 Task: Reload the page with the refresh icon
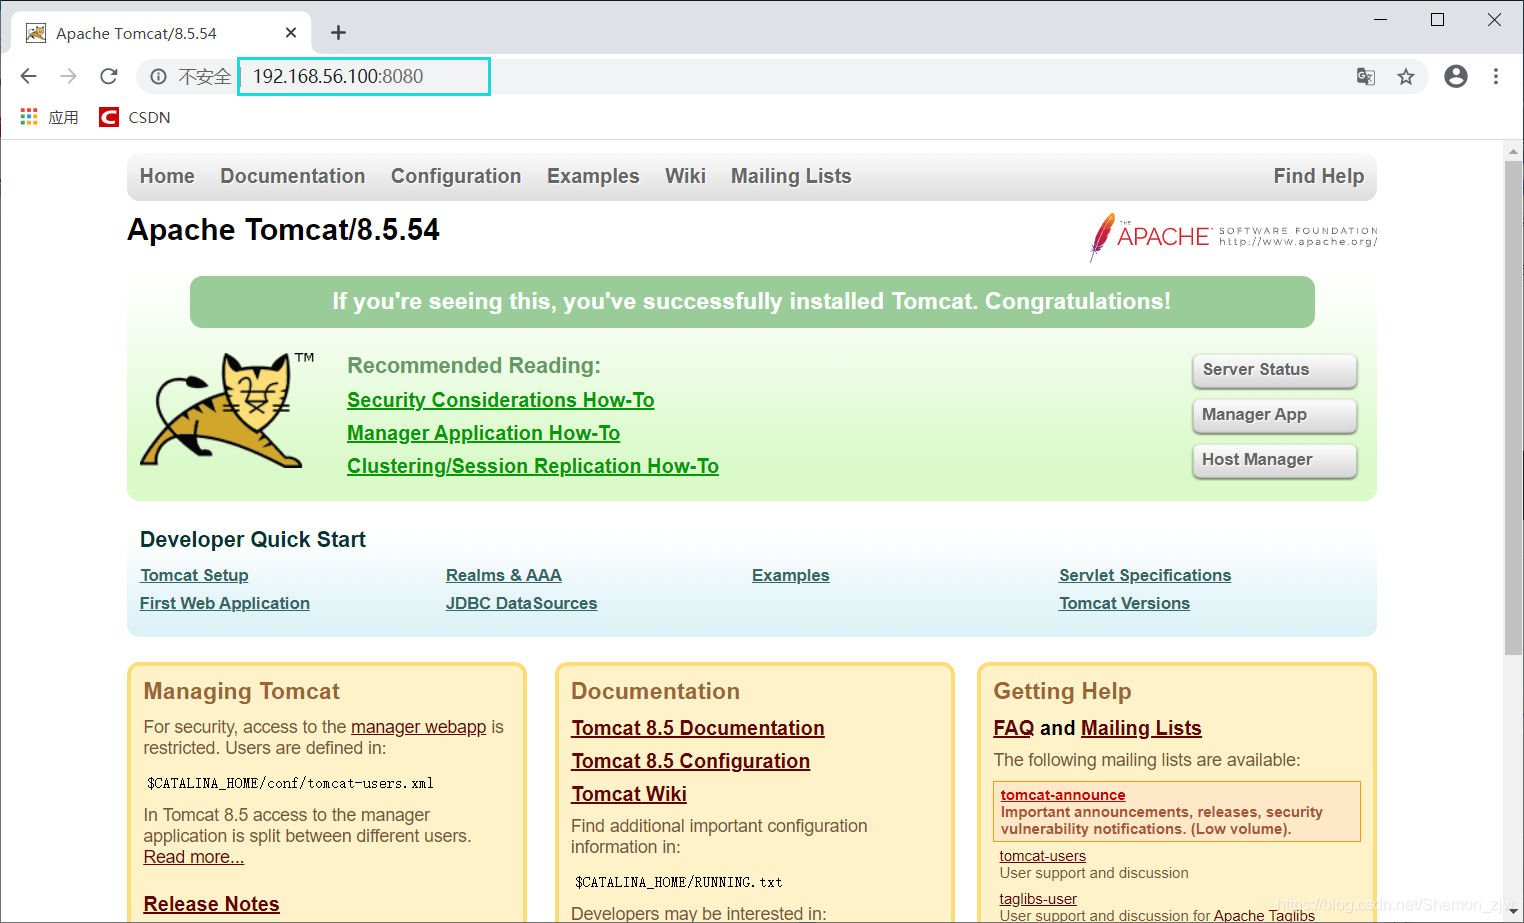[109, 76]
